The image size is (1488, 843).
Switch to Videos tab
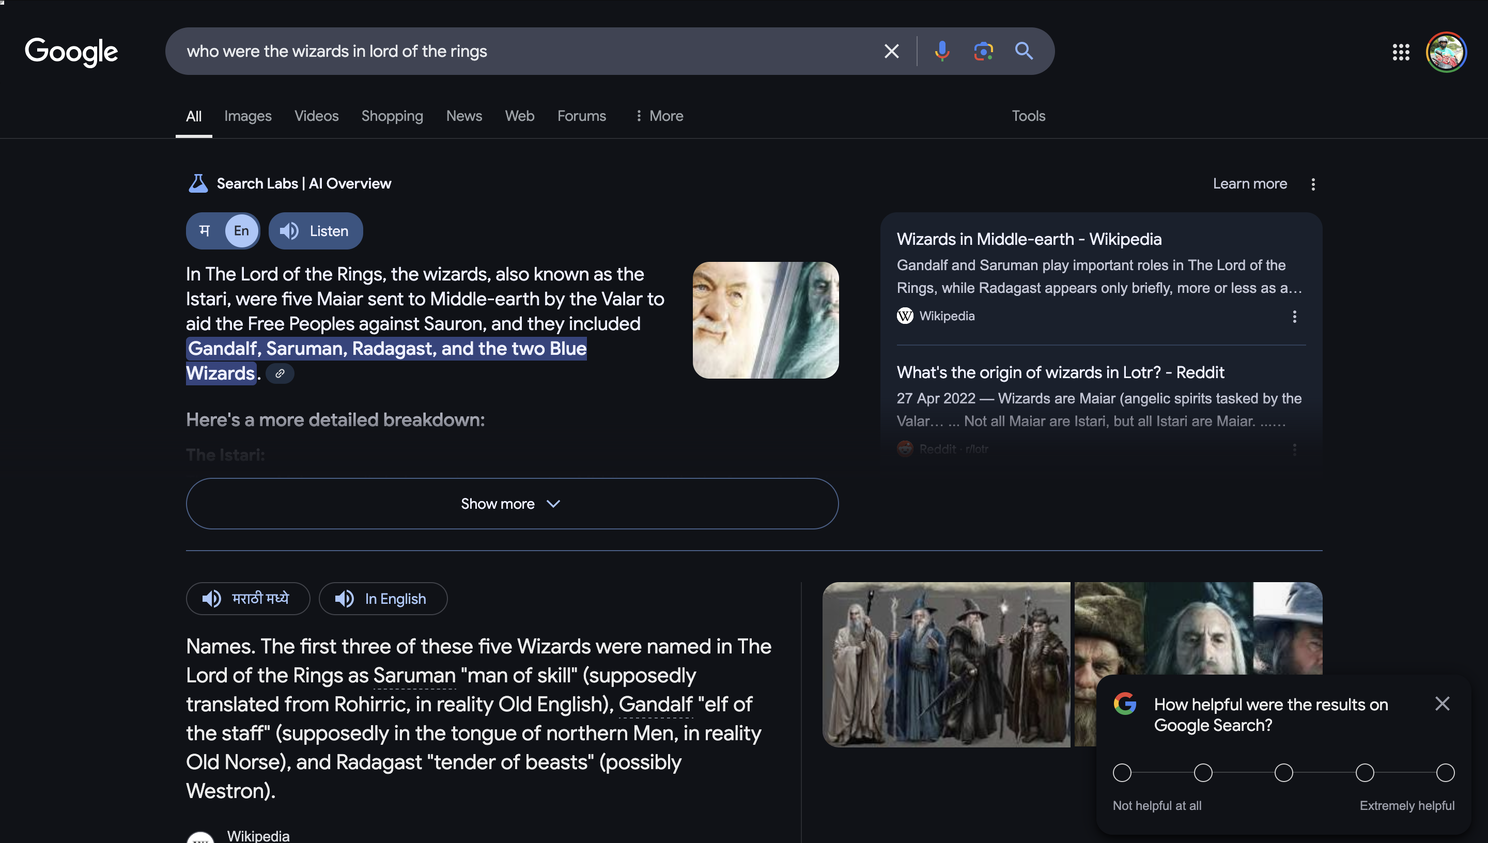(317, 116)
